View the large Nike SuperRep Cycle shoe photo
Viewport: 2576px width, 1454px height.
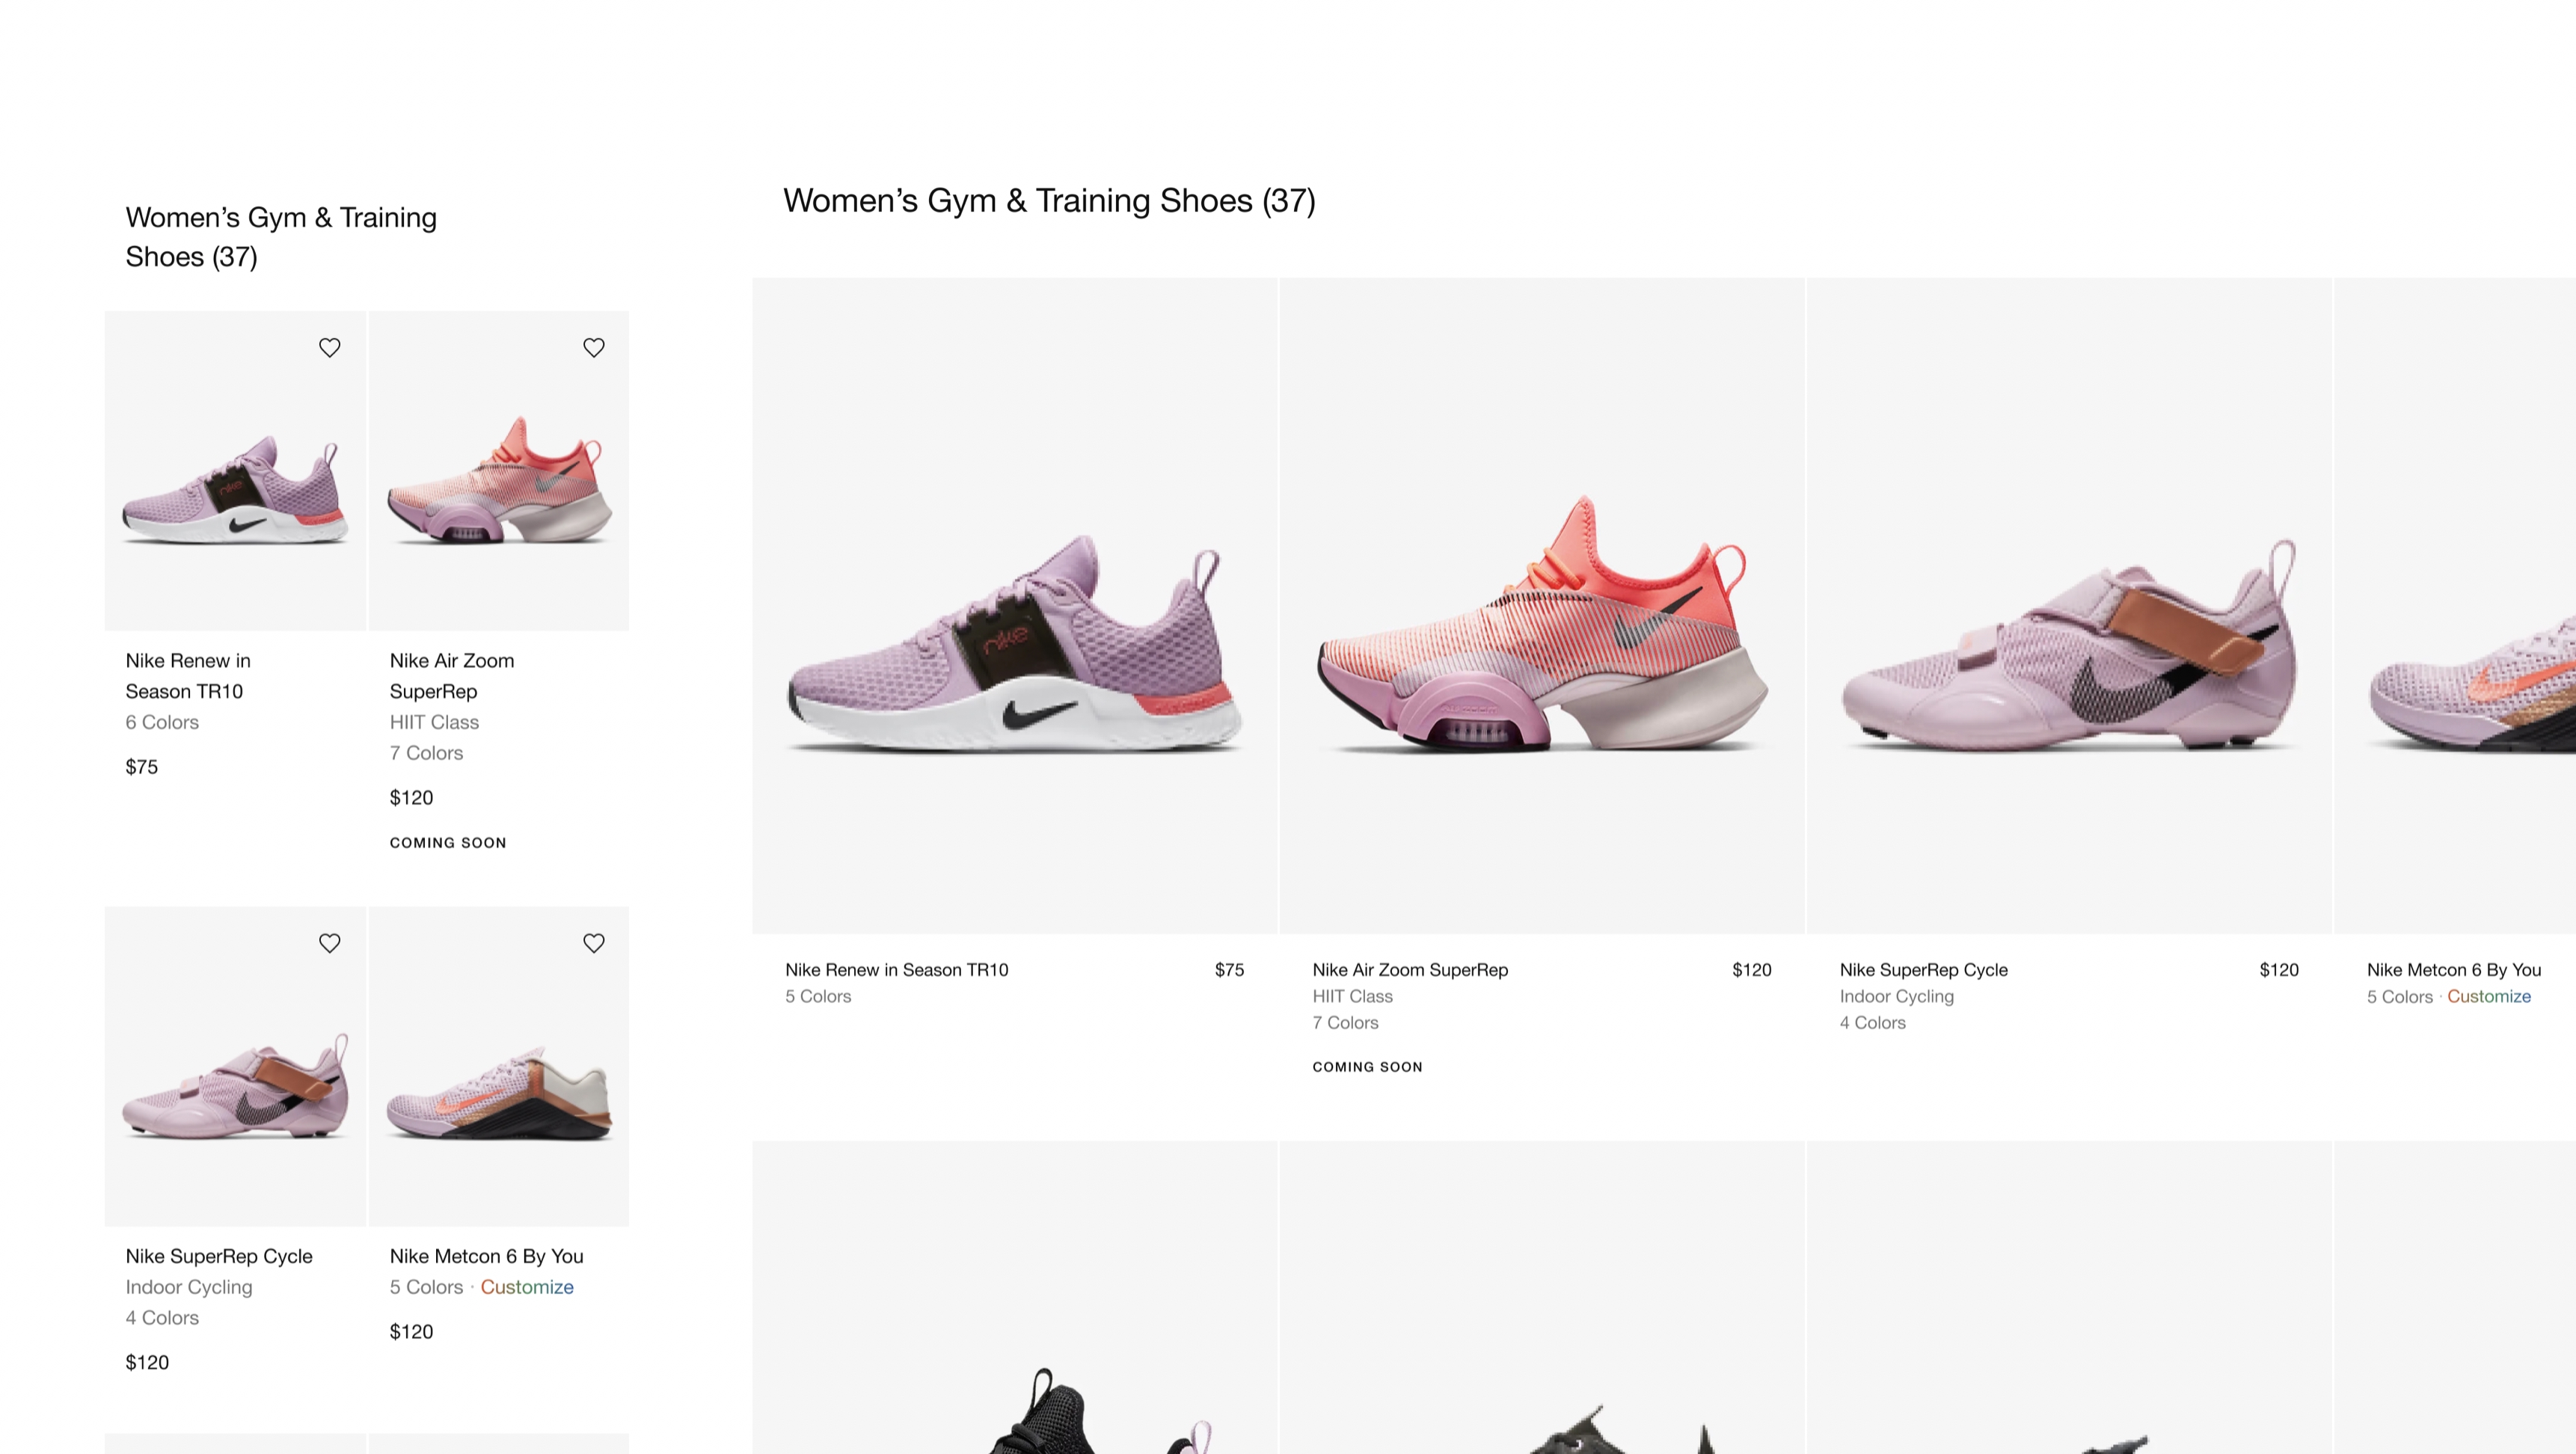tap(2068, 650)
